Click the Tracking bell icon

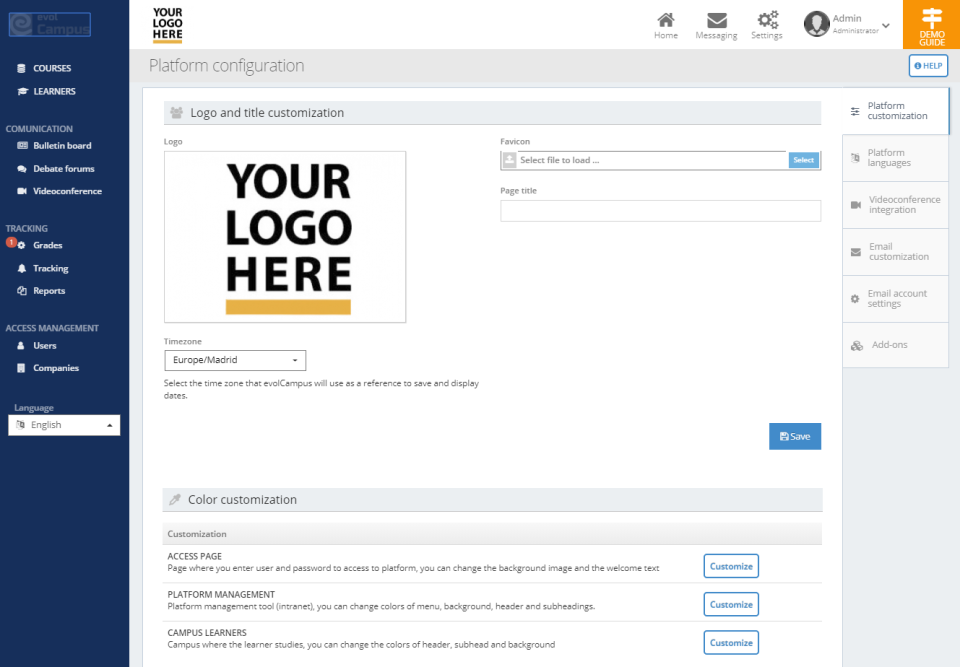pyautogui.click(x=21, y=268)
